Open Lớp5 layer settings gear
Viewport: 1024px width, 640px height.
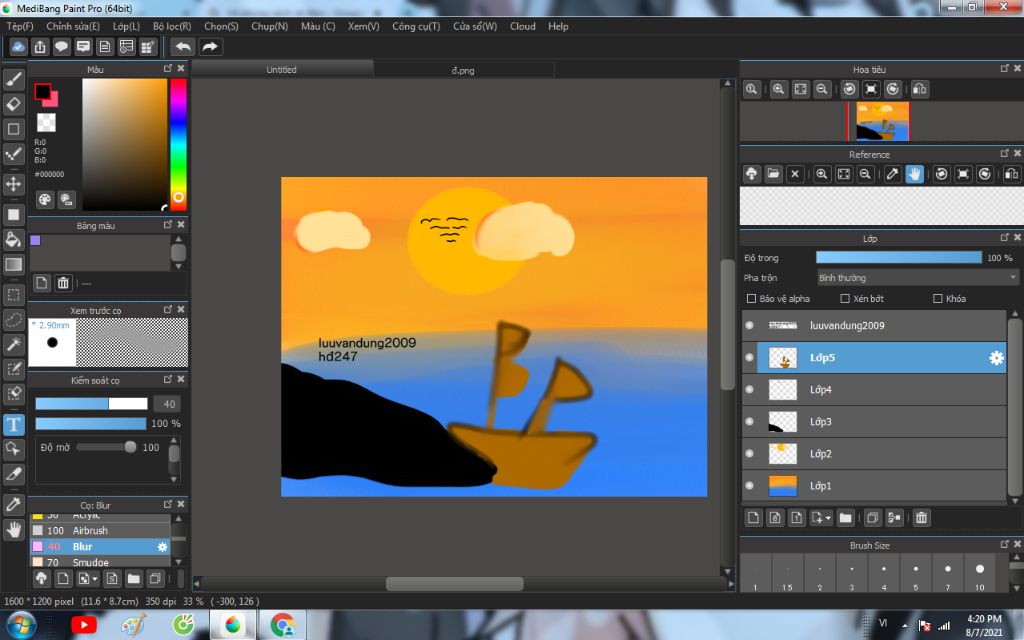pyautogui.click(x=996, y=358)
